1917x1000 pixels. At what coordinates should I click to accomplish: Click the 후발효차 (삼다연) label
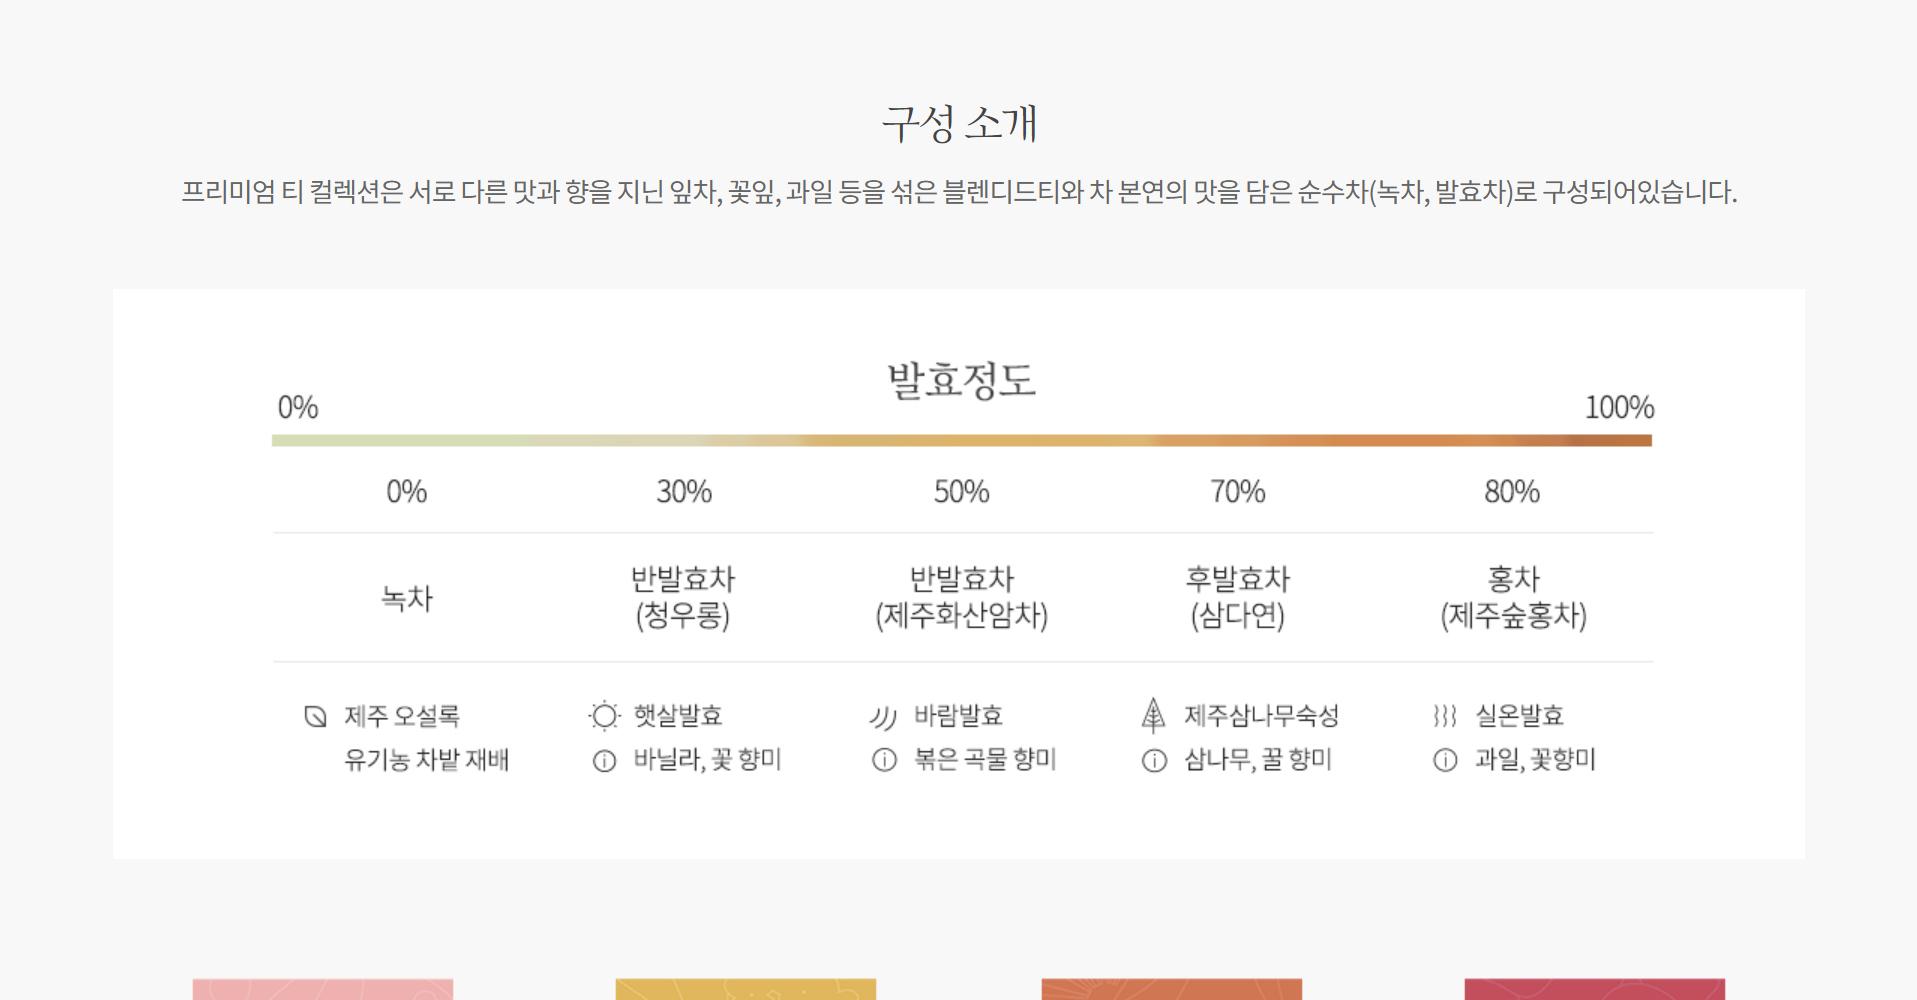[1237, 597]
